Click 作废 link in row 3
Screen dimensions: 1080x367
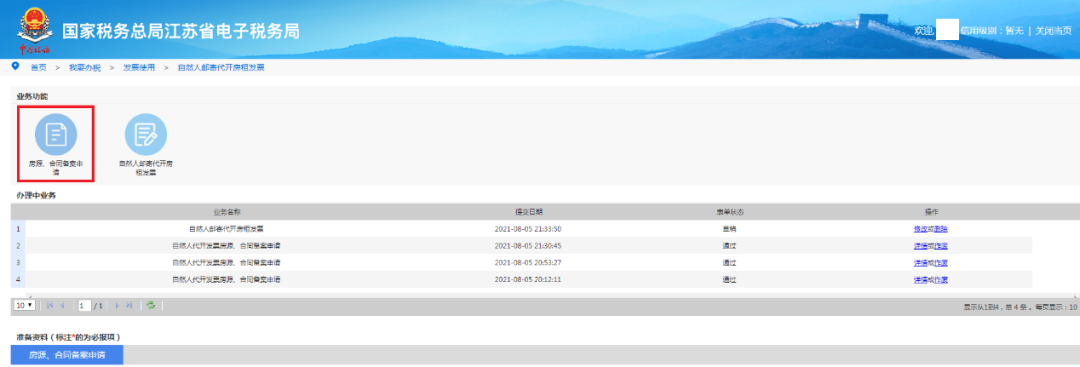(941, 262)
